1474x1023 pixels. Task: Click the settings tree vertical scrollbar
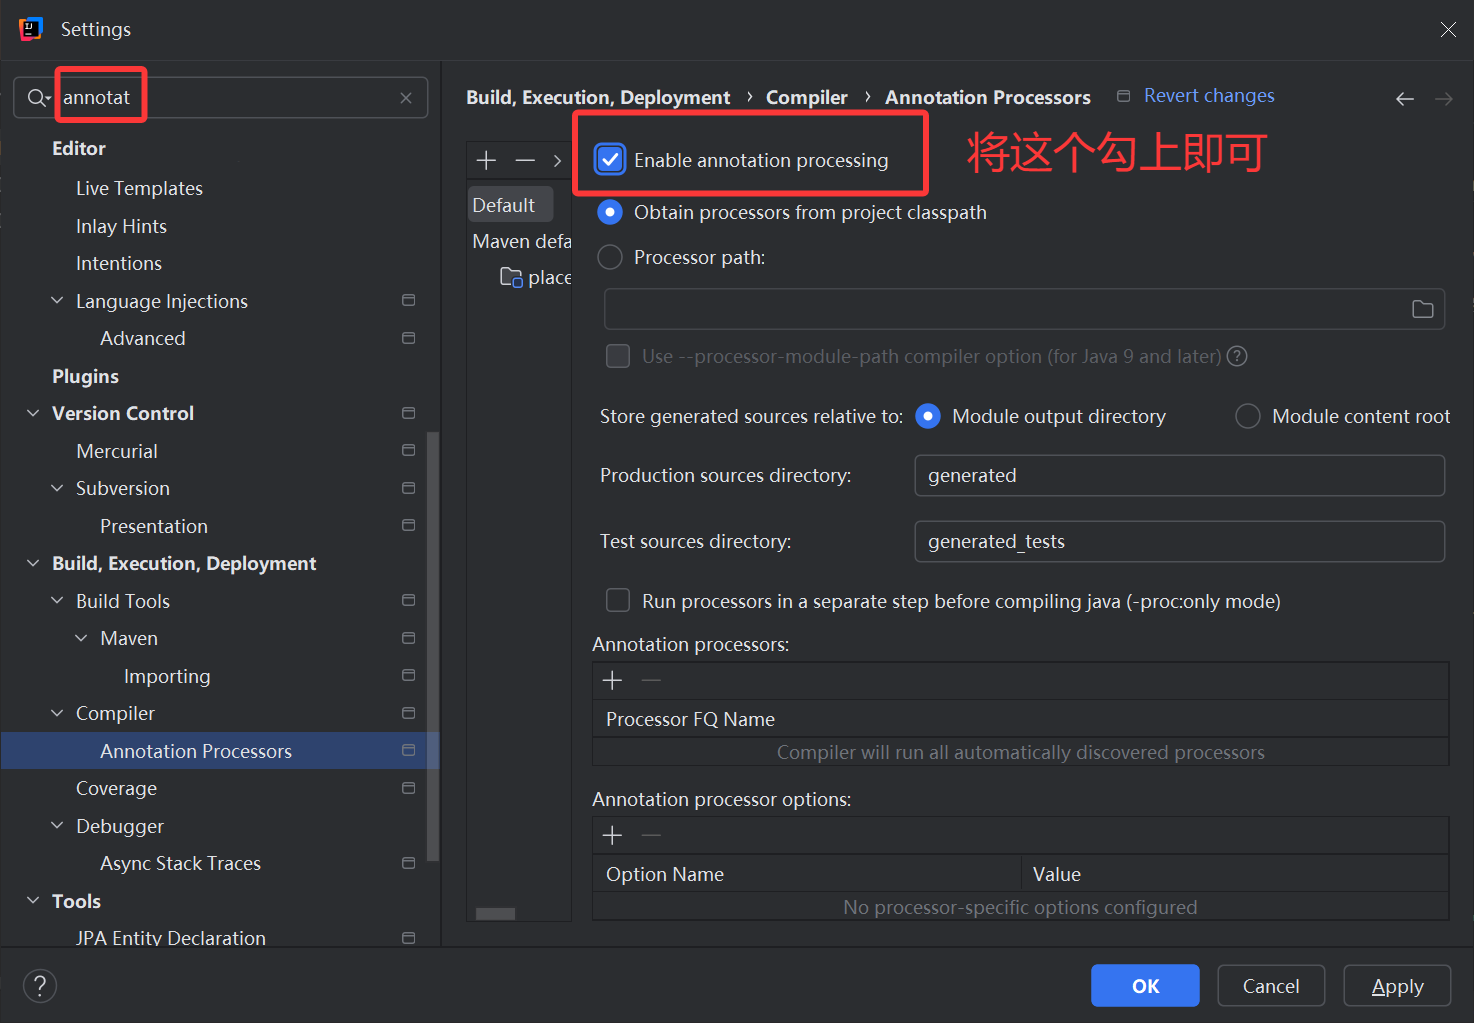click(433, 646)
